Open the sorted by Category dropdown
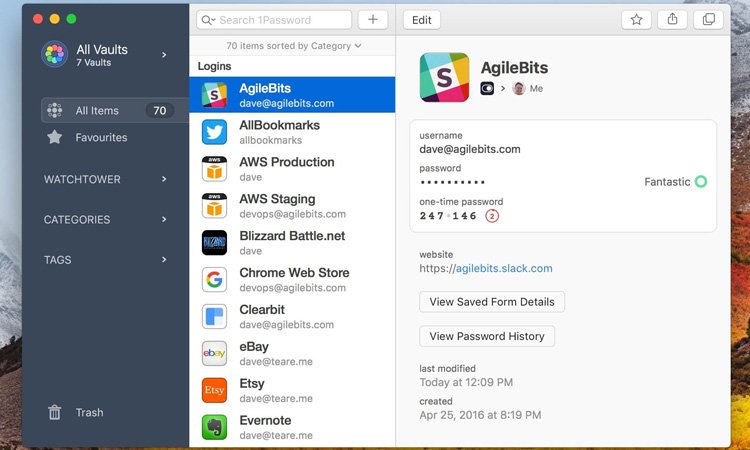 coord(293,46)
